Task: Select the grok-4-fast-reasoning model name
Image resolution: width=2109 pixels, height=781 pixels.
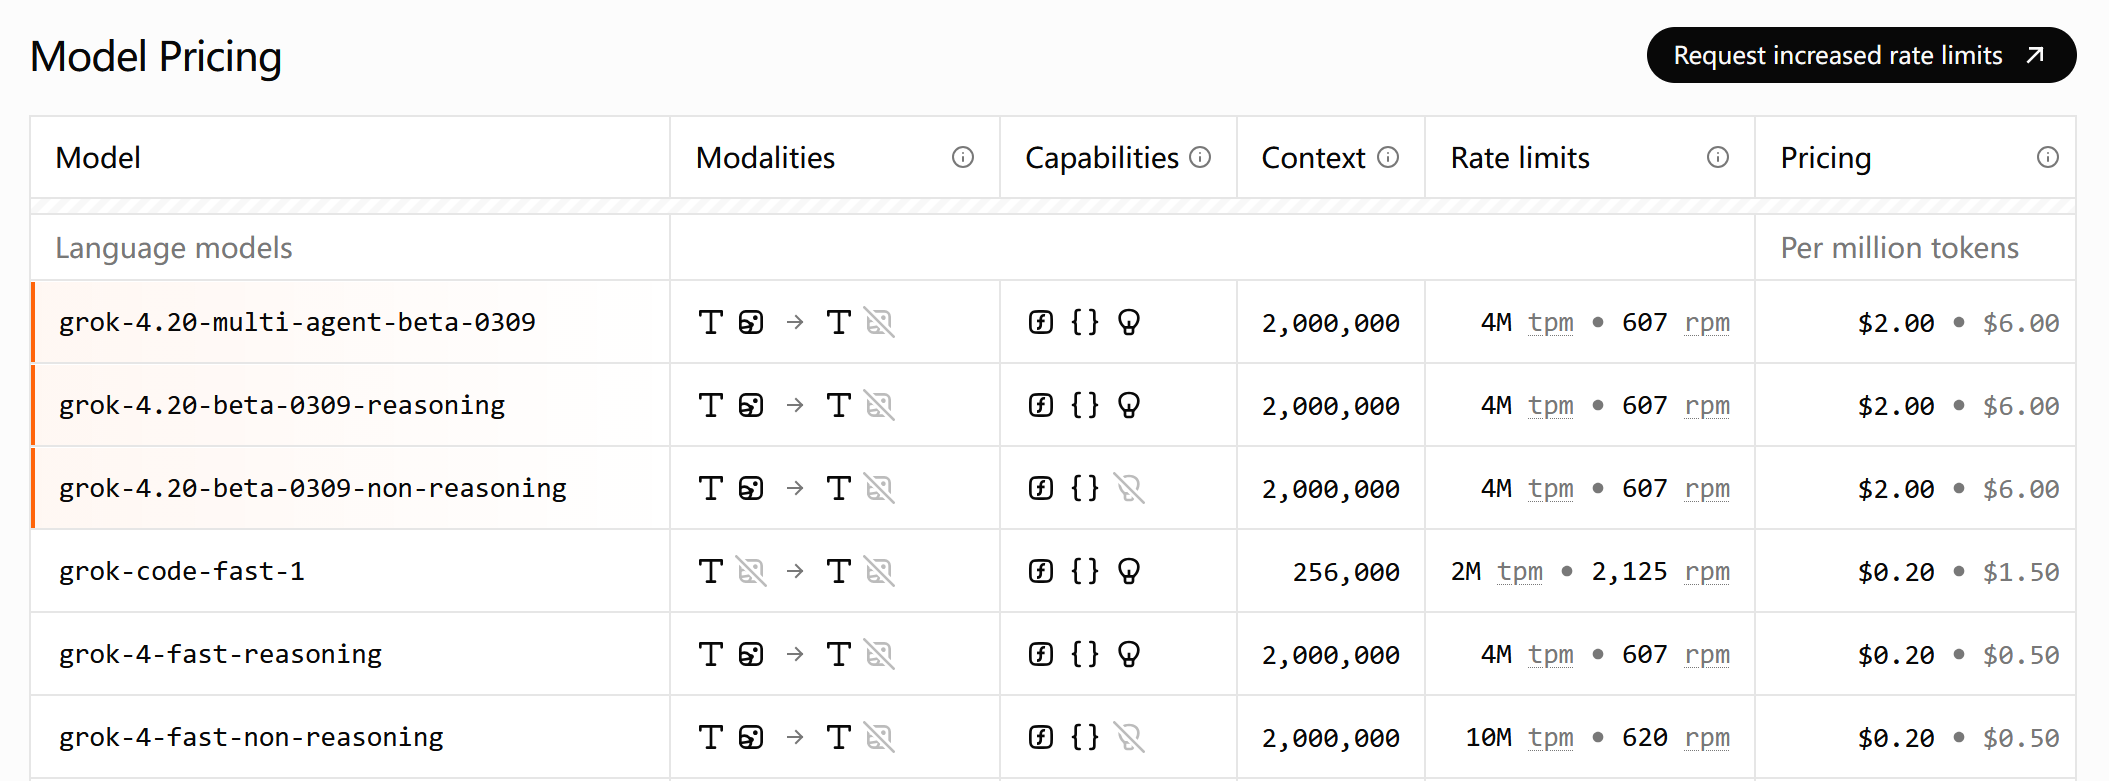Action: [x=220, y=654]
